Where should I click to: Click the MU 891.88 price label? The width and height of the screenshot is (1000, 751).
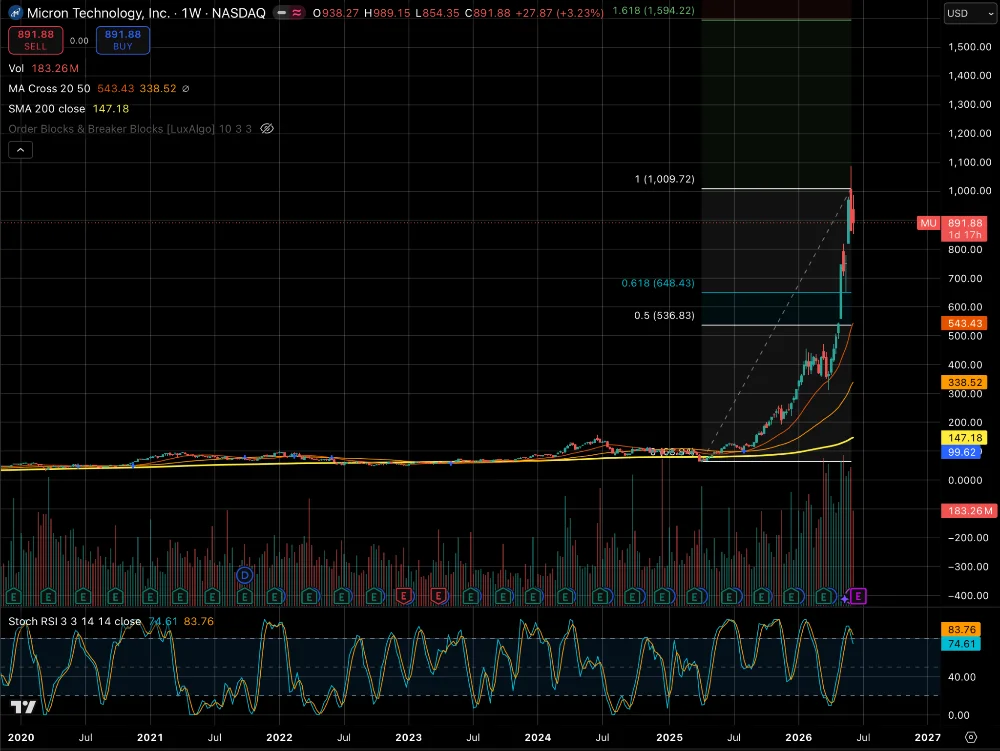coord(952,228)
